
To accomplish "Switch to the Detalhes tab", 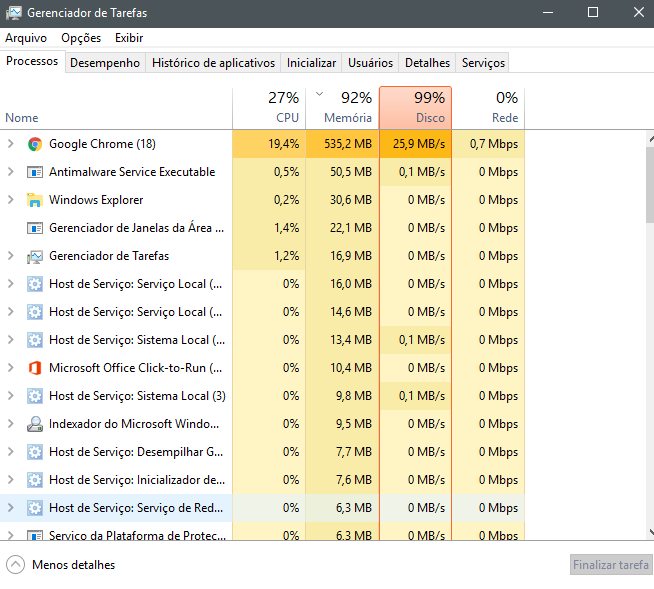I will point(427,63).
